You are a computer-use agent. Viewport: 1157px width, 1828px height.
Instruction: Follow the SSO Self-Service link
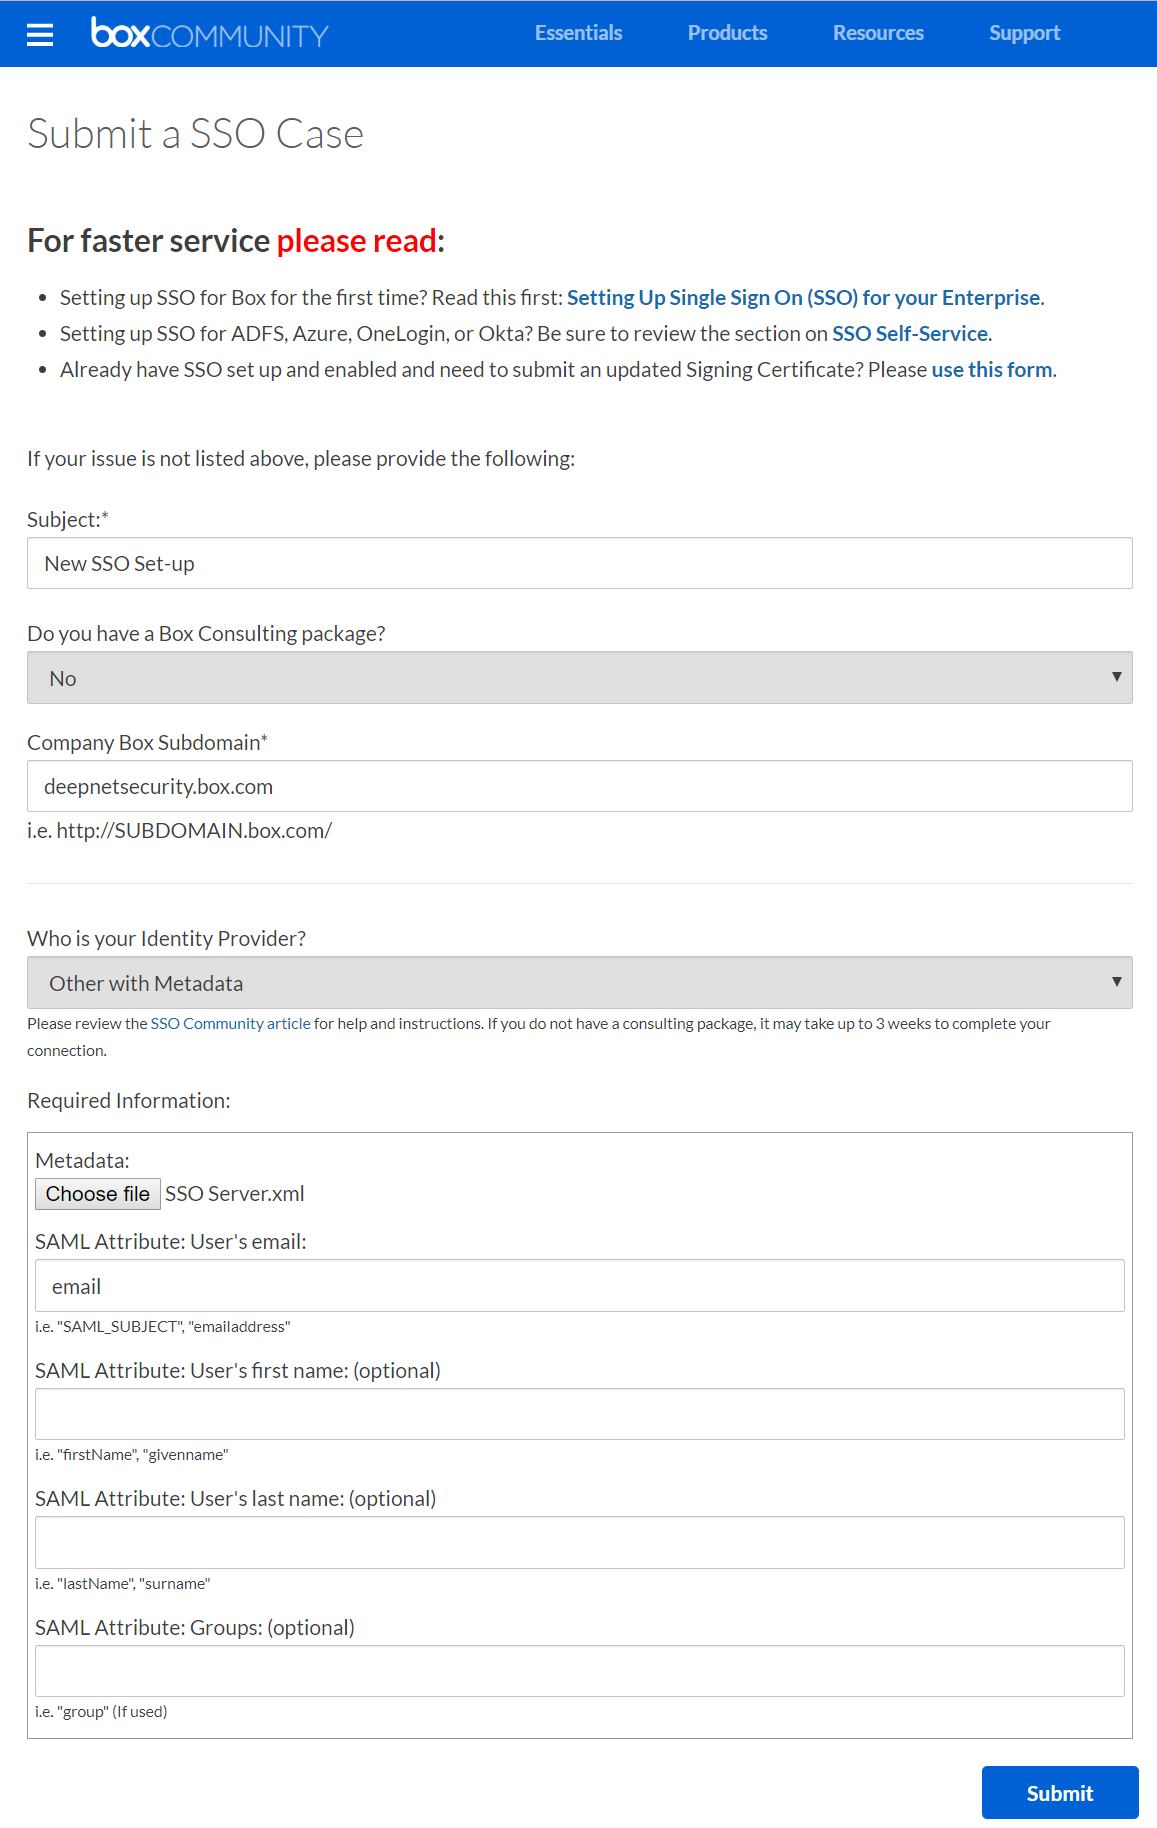(910, 334)
